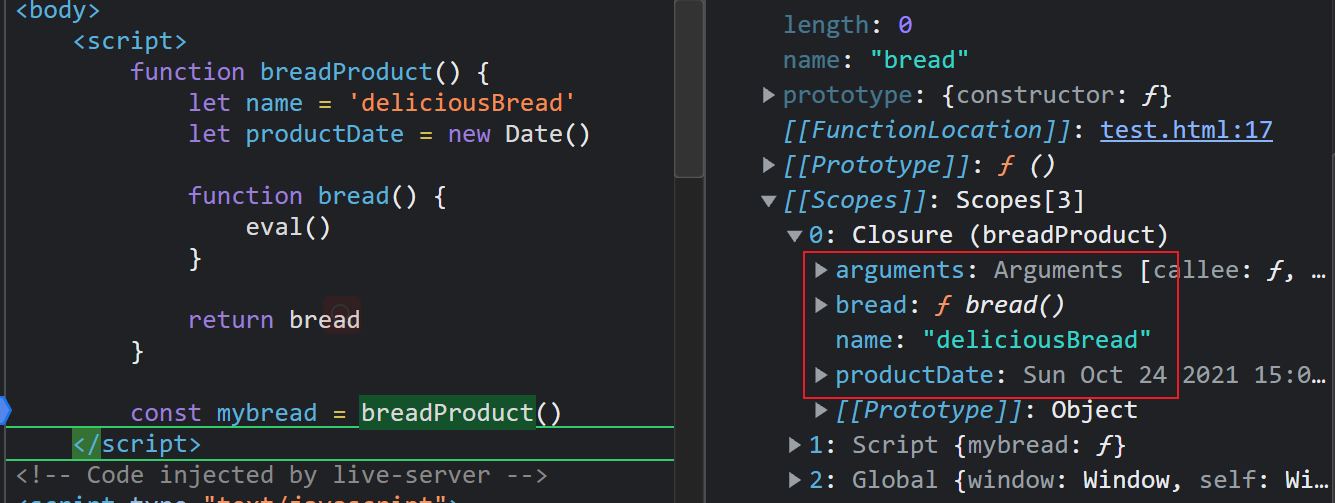This screenshot has width=1335, height=503.
Task: Expand the bread: ƒ bread() entry
Action: (x=822, y=305)
